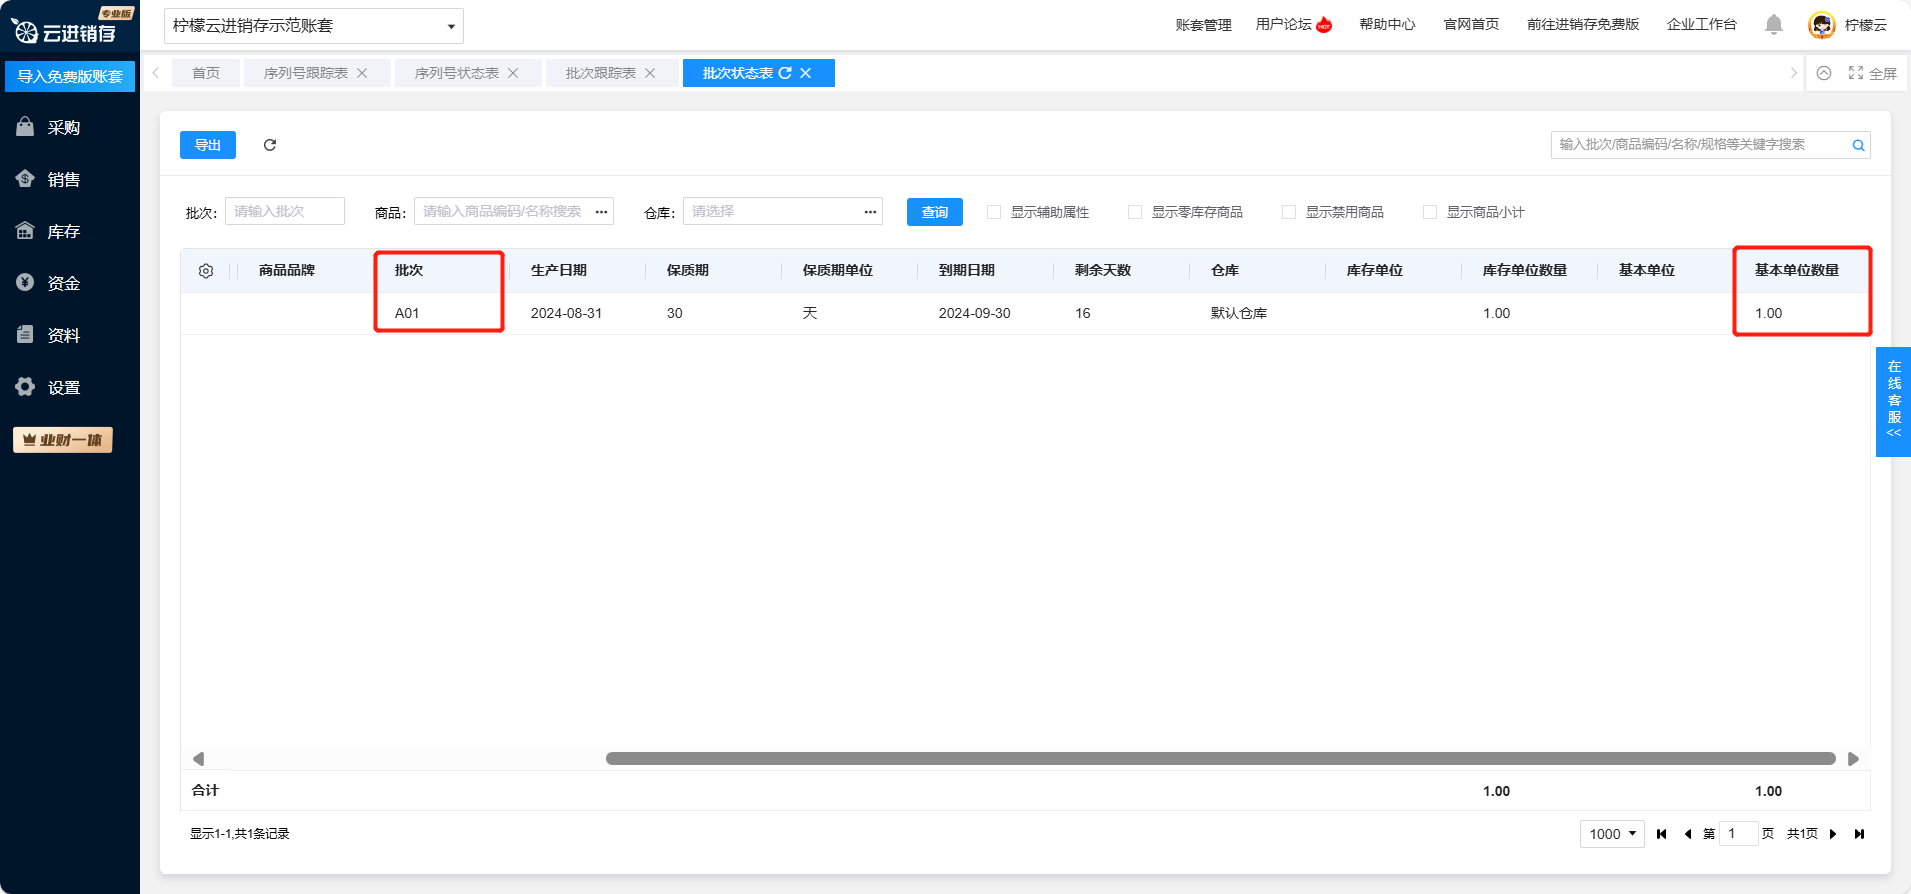Go to the first page
Screen dimensions: 1911x894
pyautogui.click(x=1662, y=834)
